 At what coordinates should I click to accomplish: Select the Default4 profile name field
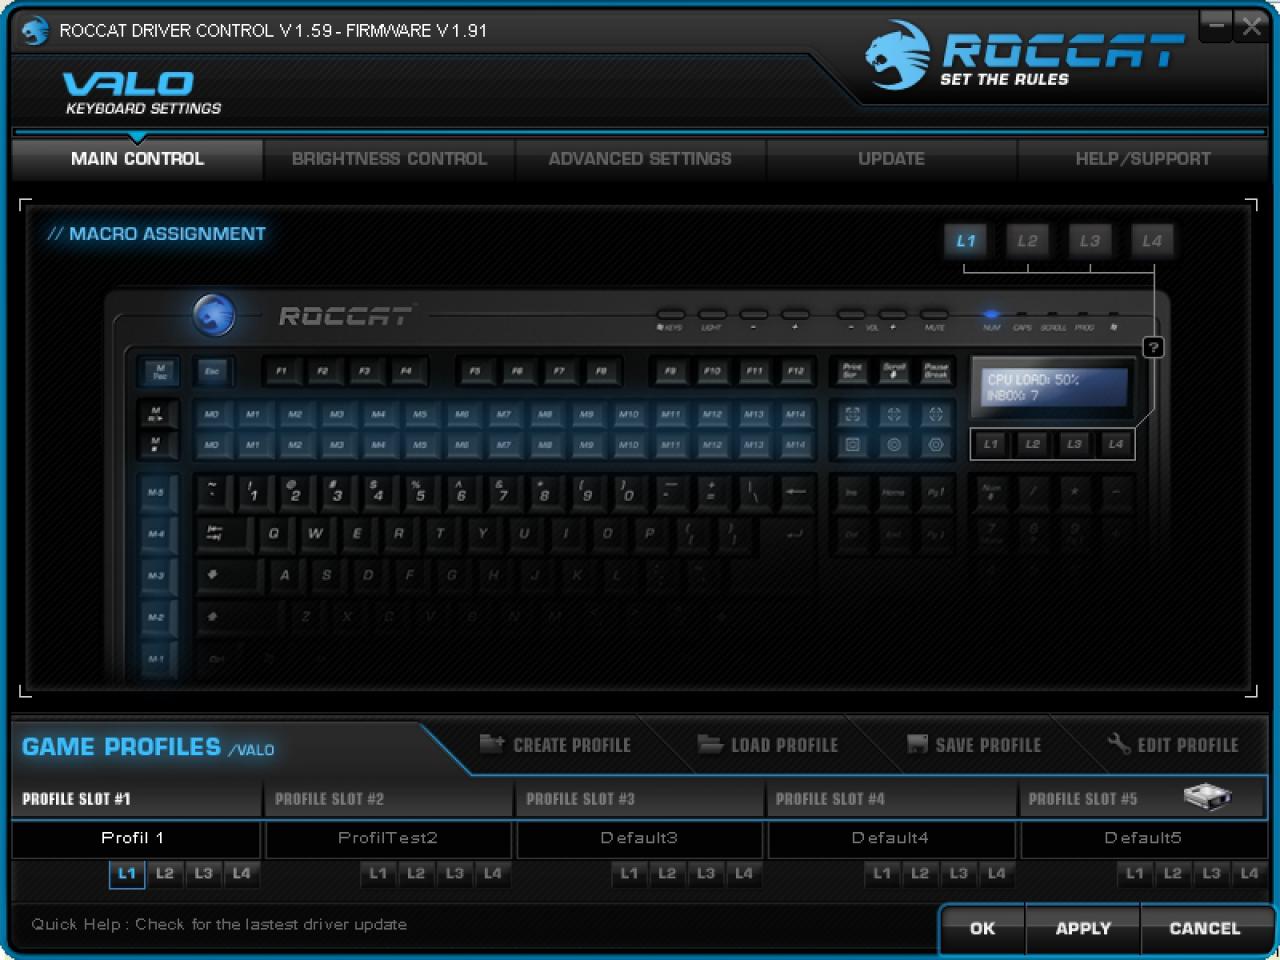891,838
